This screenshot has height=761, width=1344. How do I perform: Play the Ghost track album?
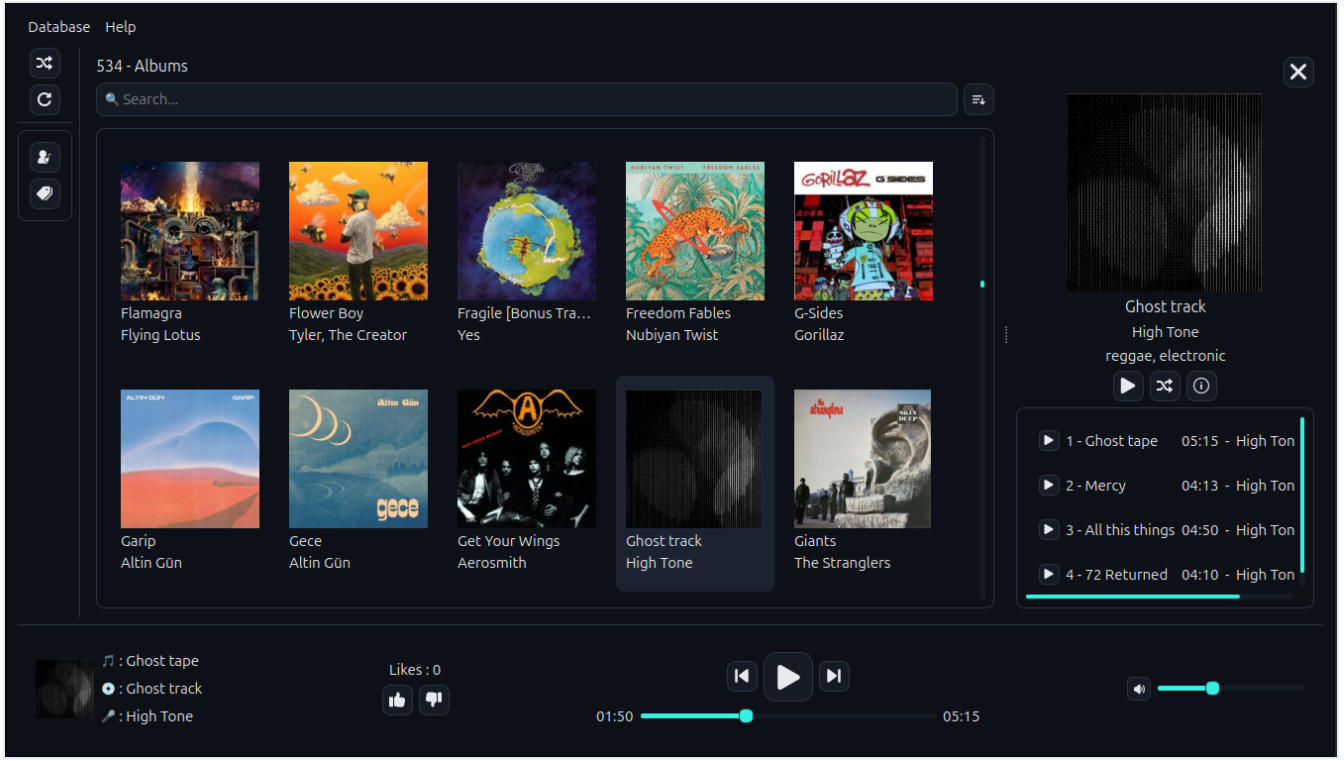1128,386
